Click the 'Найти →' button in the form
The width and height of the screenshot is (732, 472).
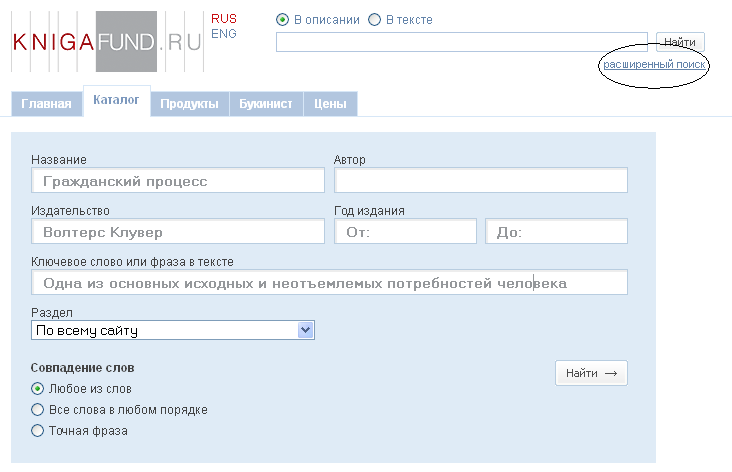[x=591, y=373]
